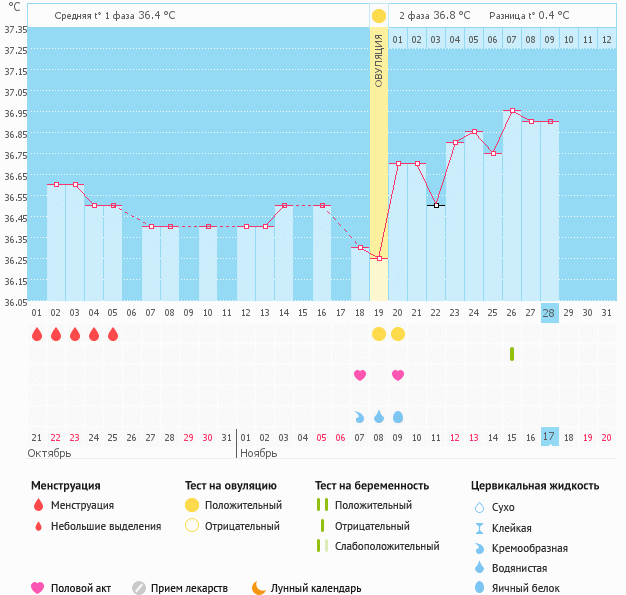Image resolution: width=626 pixels, height=595 pixels.
Task: Click the menstruation drop on cycle day 01
Action: 37,334
